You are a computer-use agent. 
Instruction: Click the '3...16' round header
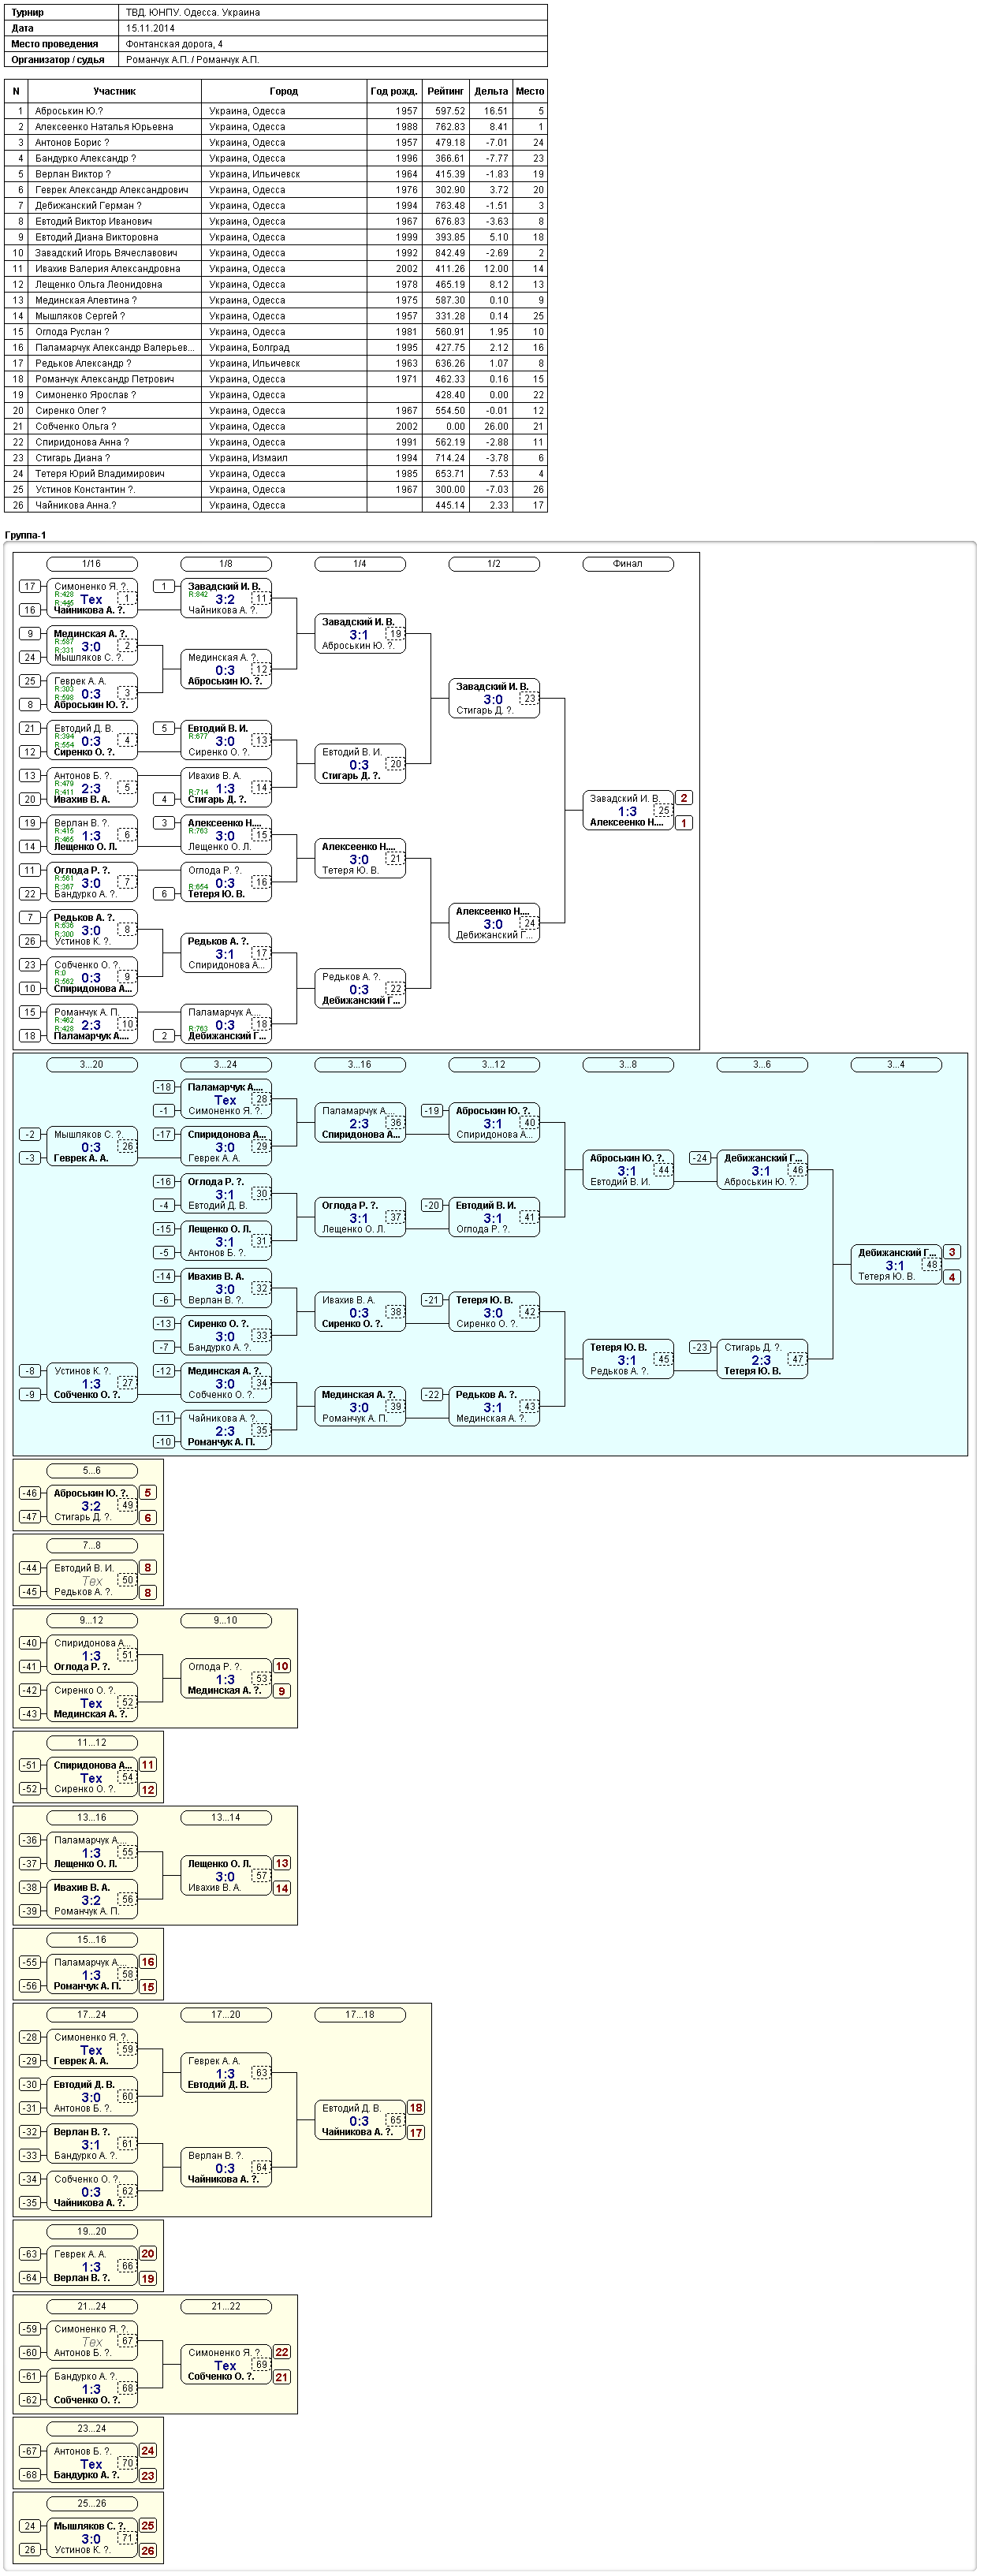pyautogui.click(x=360, y=1065)
